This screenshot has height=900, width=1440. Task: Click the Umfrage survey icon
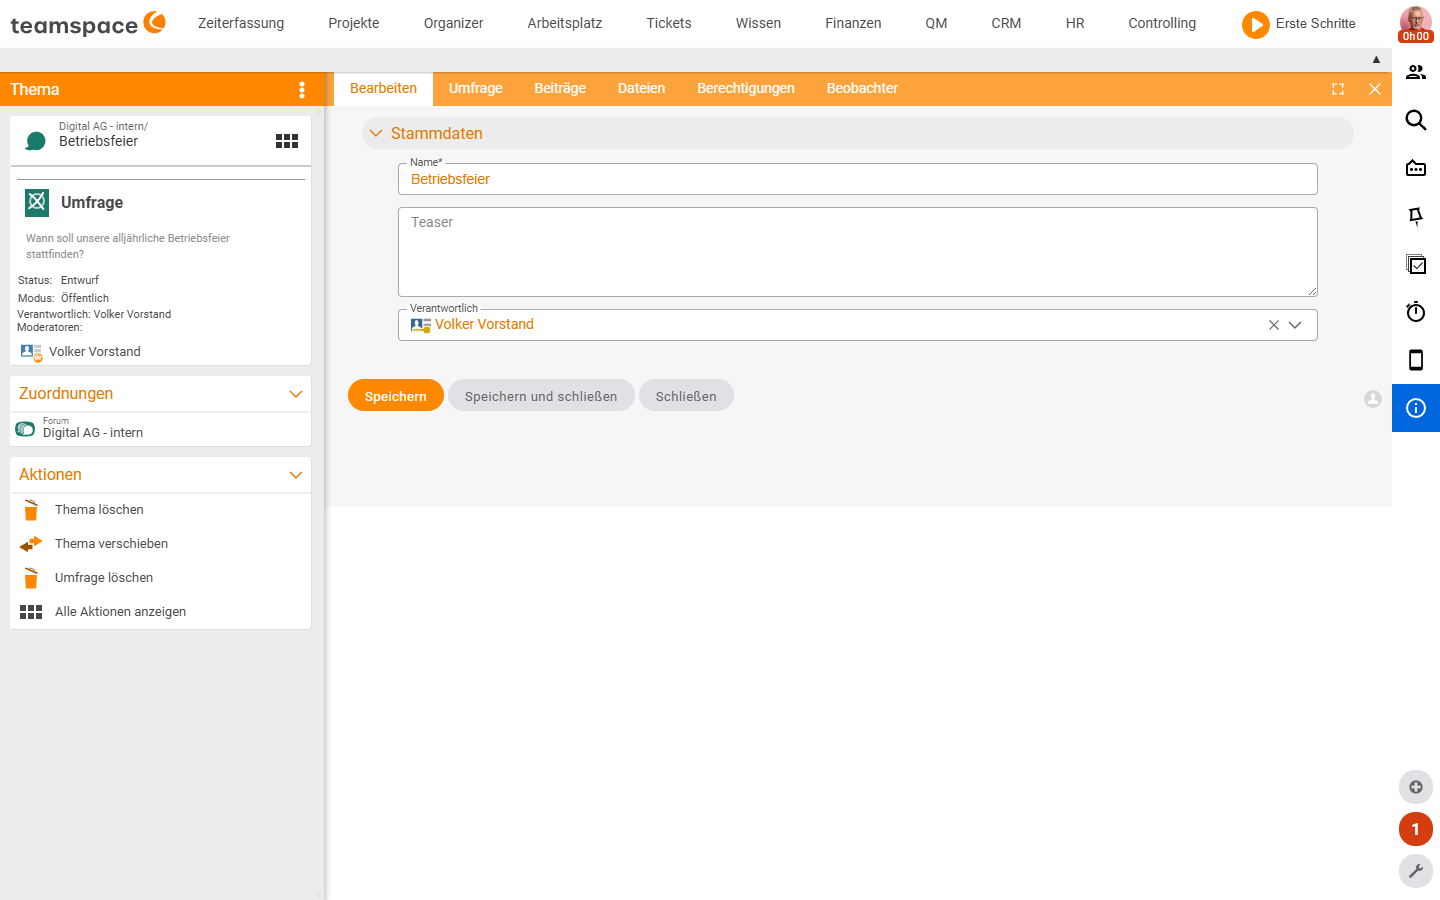37,203
